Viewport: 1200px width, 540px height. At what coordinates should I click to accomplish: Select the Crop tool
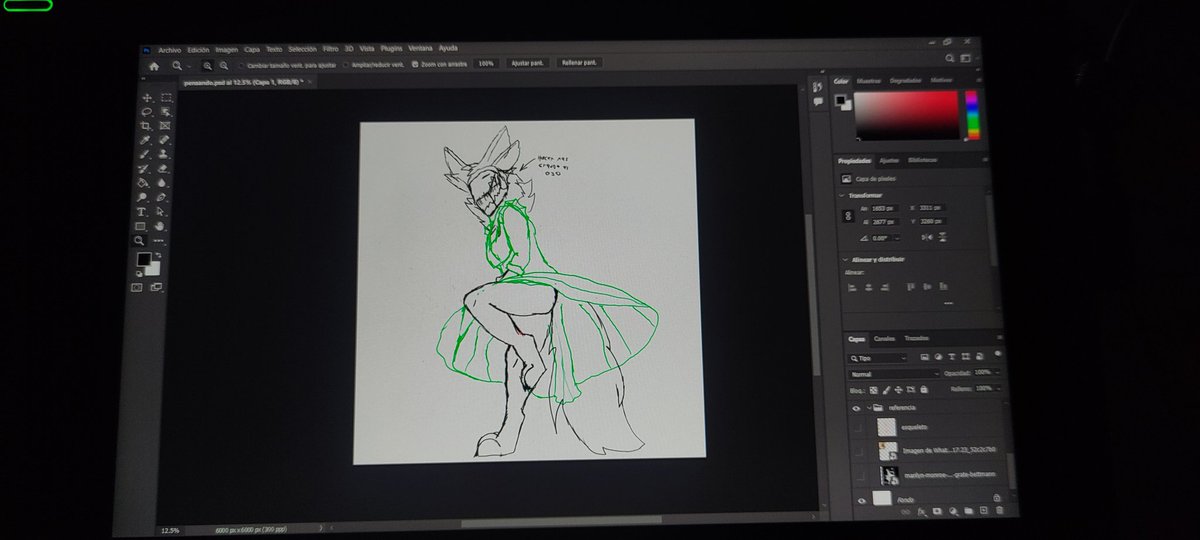pyautogui.click(x=146, y=125)
